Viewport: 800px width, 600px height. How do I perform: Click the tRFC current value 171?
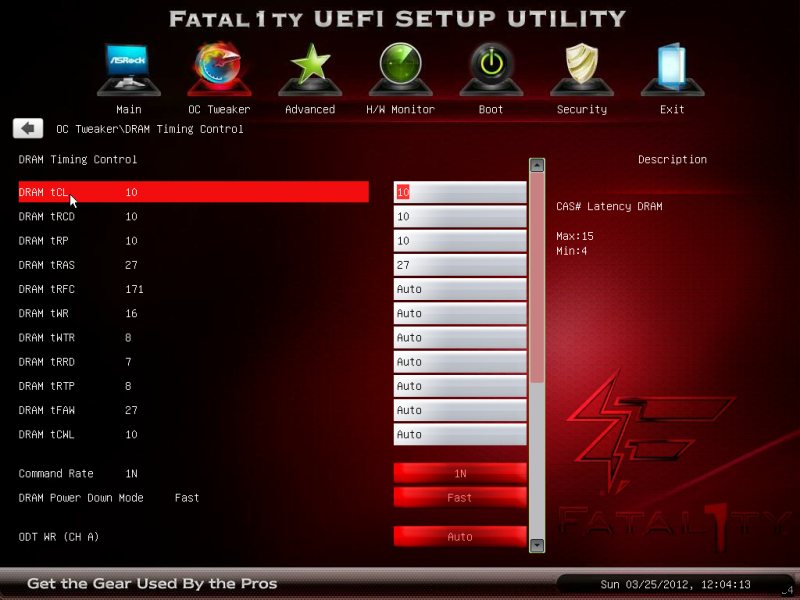click(134, 289)
